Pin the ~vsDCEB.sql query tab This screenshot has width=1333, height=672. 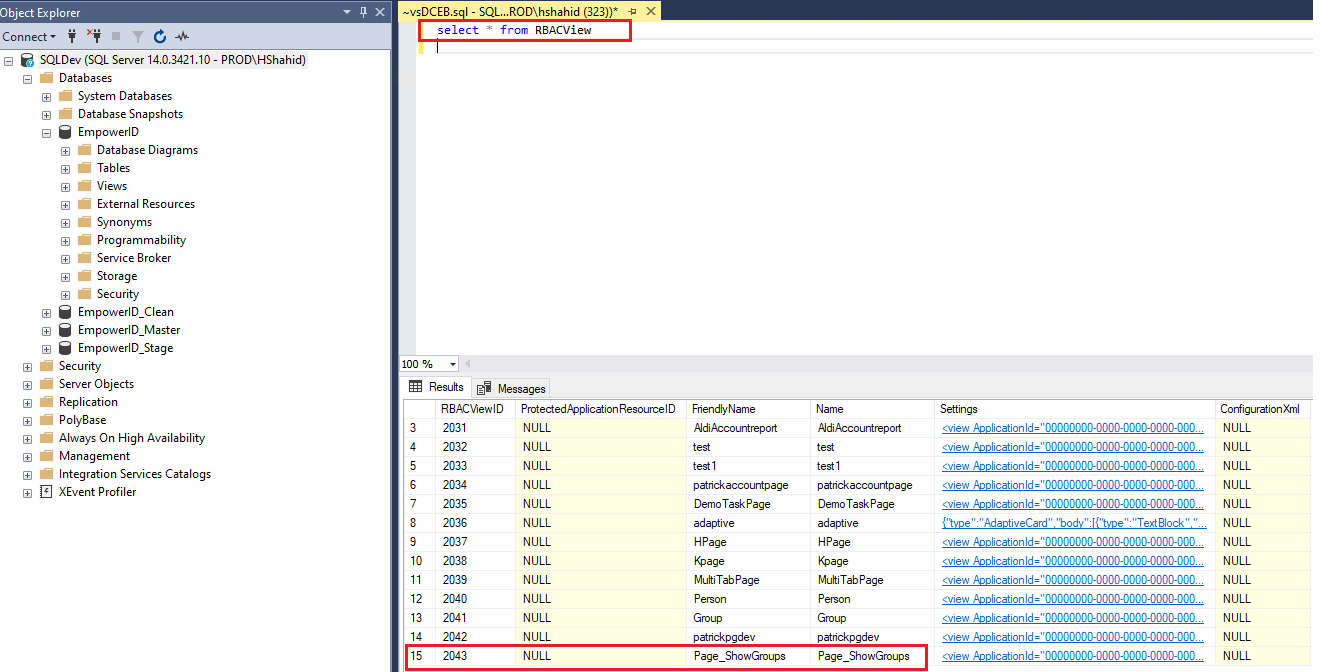click(633, 11)
